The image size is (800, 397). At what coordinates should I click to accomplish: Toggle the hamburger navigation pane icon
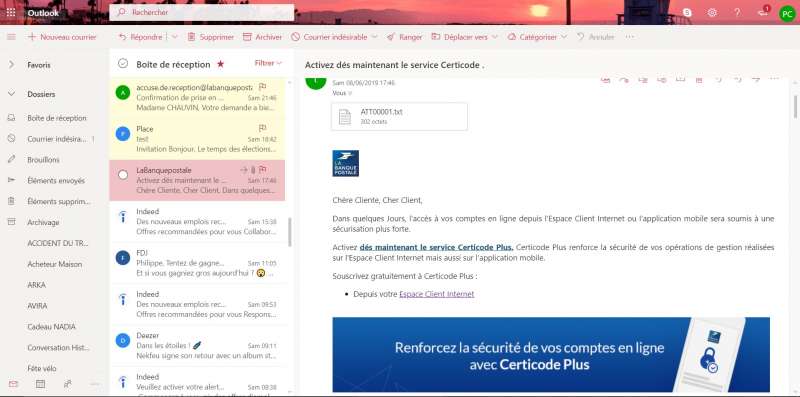(11, 37)
